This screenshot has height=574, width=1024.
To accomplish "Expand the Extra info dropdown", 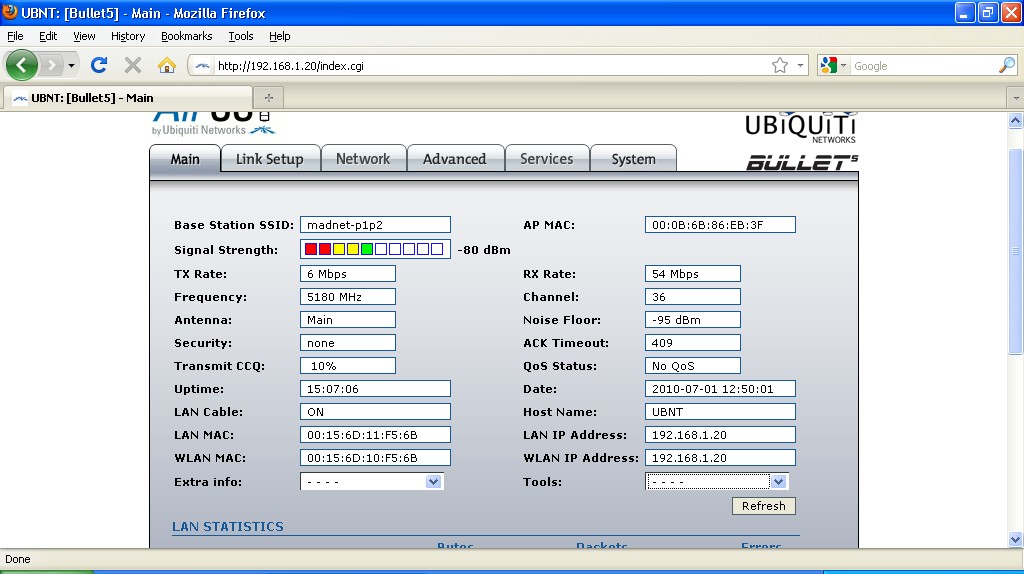I will coord(372,482).
